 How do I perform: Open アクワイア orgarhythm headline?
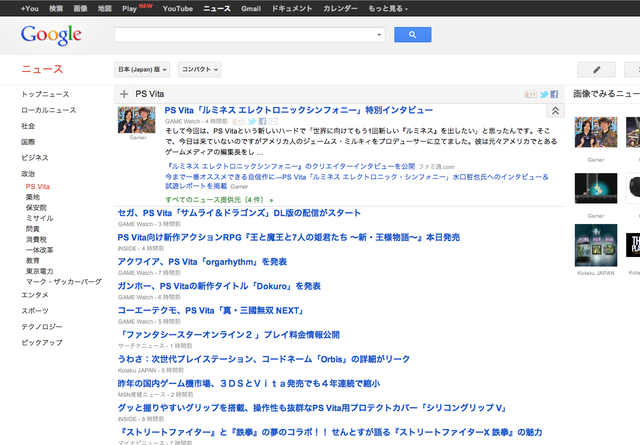[x=202, y=262]
